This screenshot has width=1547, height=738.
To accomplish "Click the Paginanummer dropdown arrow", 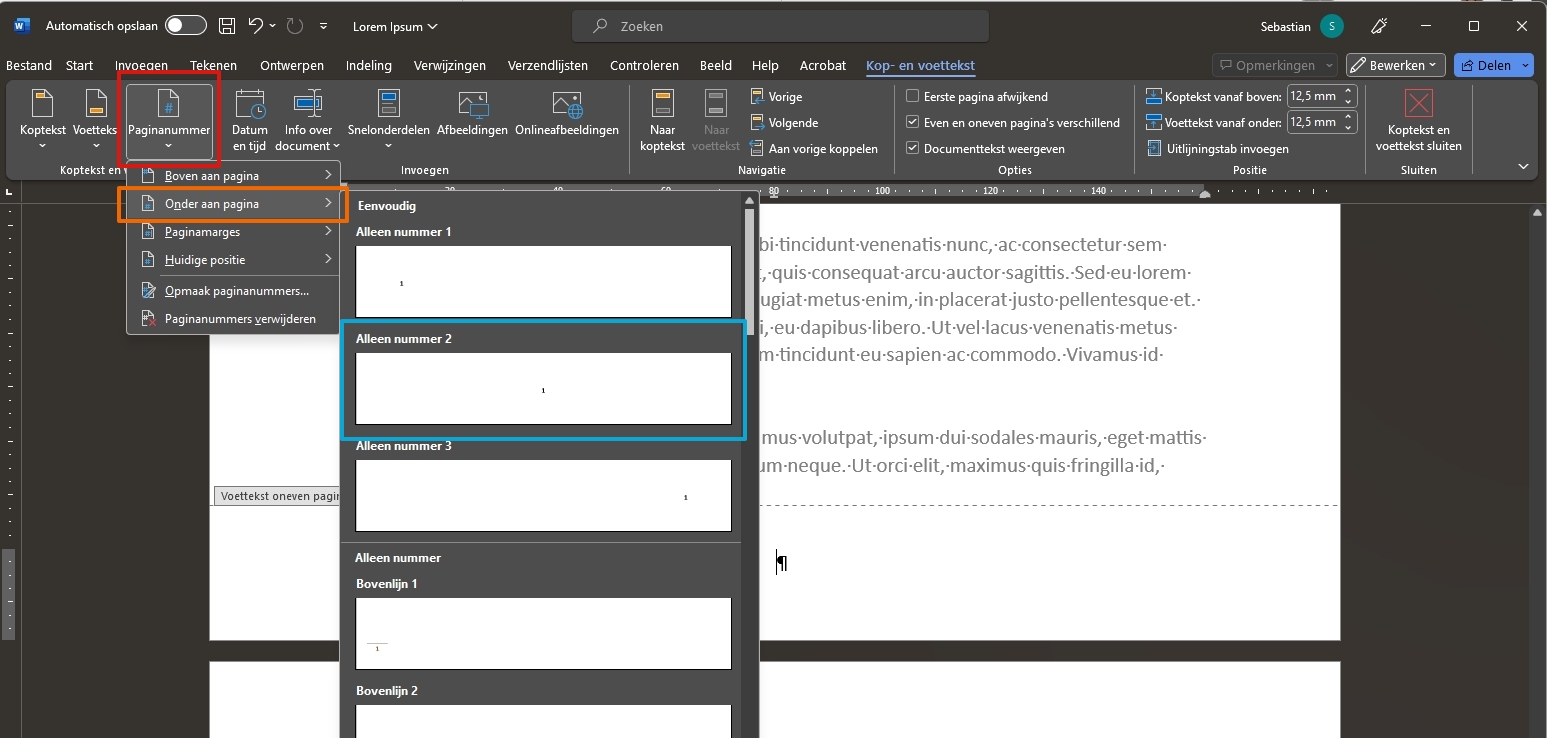I will pyautogui.click(x=169, y=146).
